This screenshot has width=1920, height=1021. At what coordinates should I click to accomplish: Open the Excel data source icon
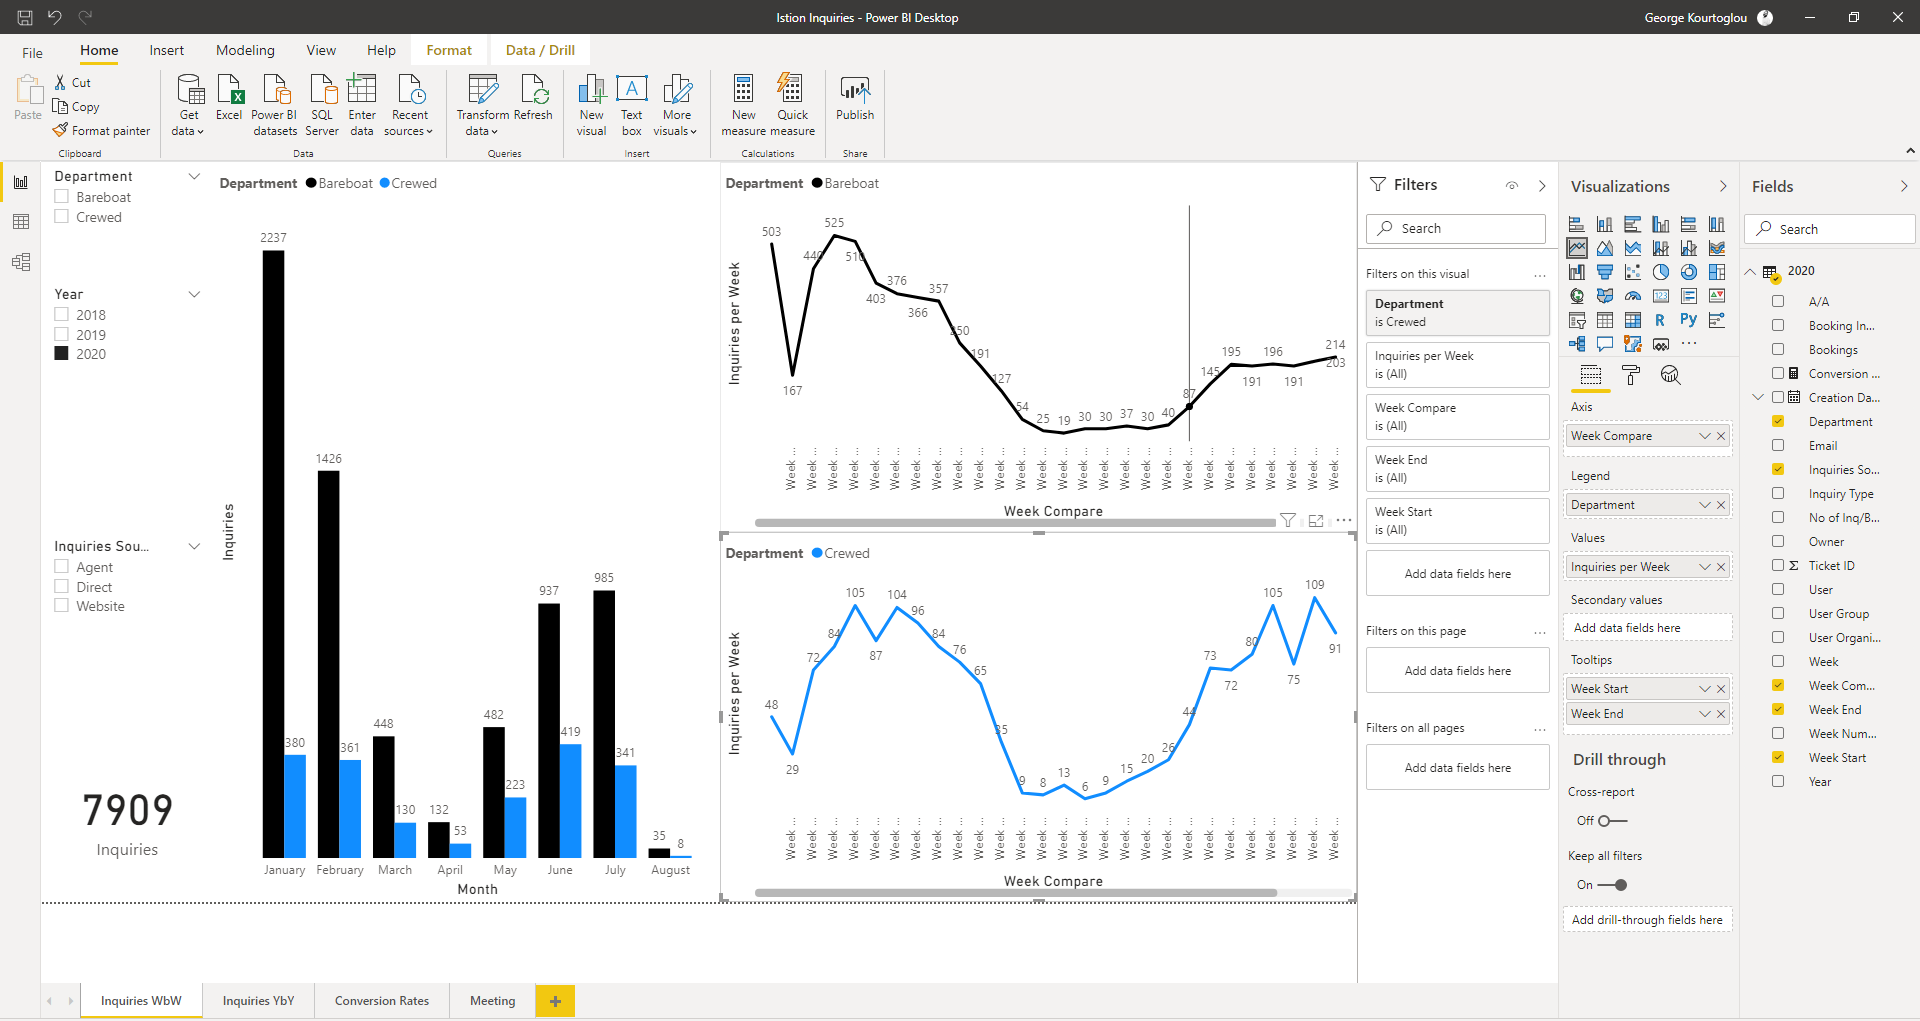[229, 97]
